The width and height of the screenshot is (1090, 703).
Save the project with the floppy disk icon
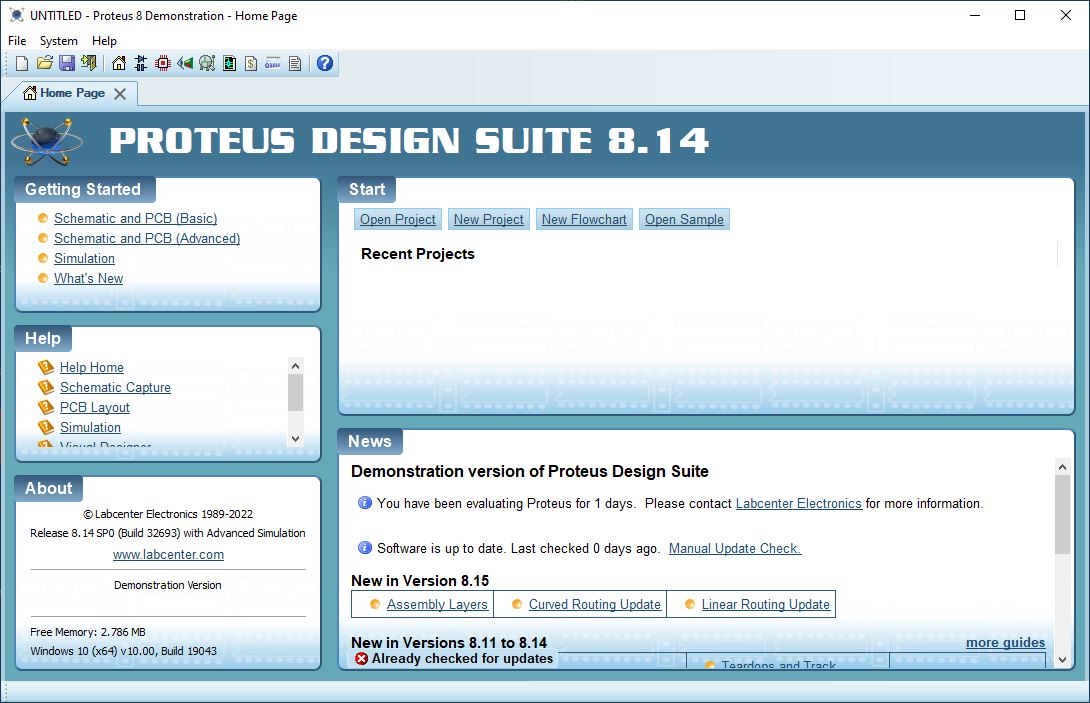67,64
